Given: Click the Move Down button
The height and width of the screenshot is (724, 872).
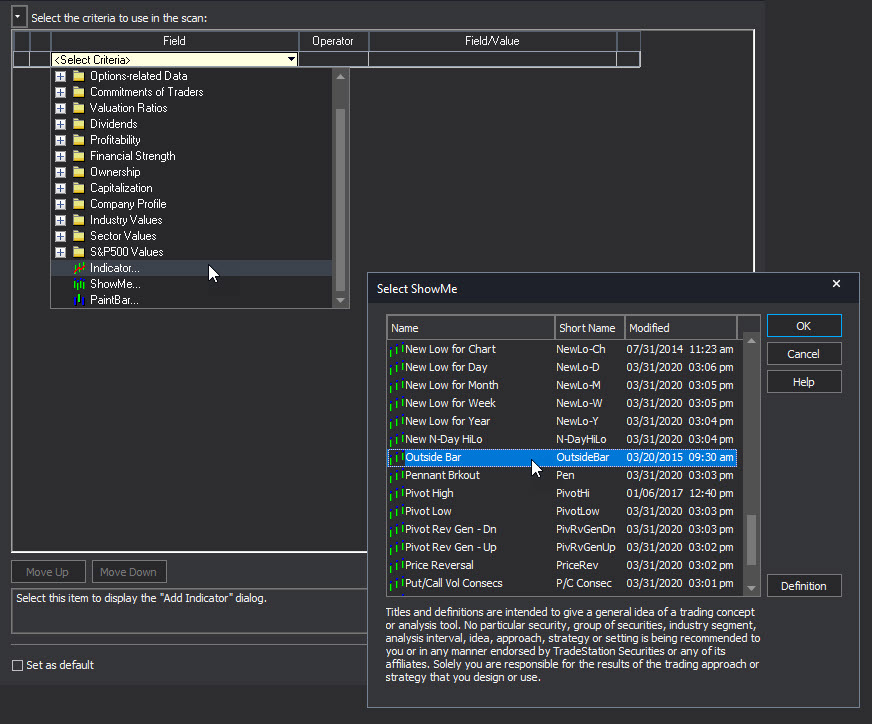Looking at the screenshot, I should click(129, 572).
